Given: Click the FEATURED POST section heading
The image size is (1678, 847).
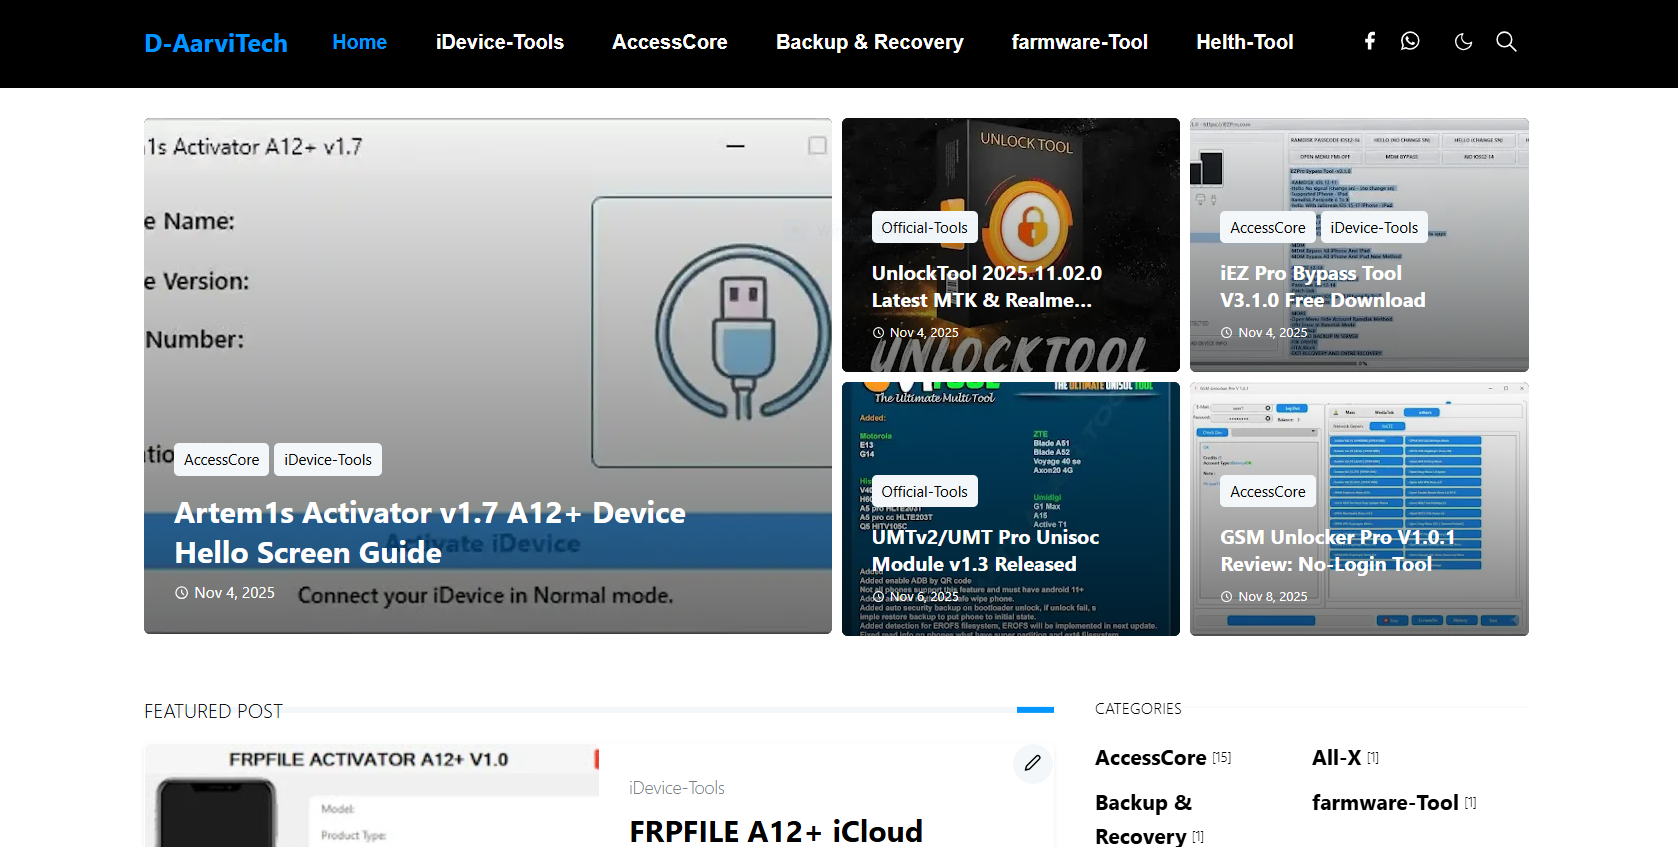Looking at the screenshot, I should pyautogui.click(x=213, y=711).
